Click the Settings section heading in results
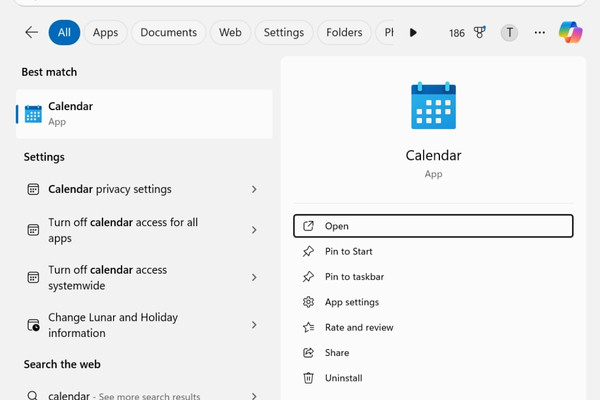 44,157
